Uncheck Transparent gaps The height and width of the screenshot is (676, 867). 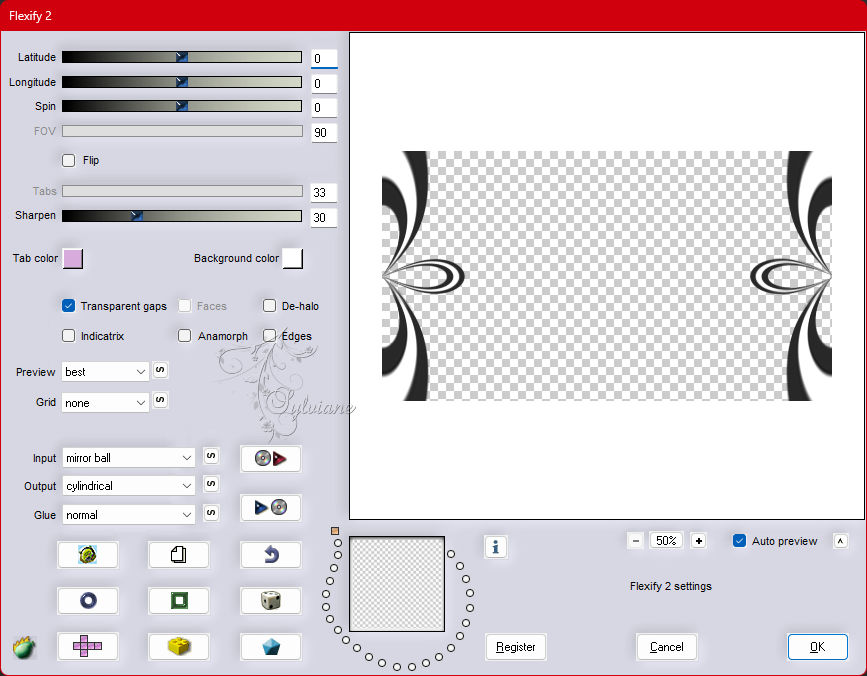[x=69, y=306]
